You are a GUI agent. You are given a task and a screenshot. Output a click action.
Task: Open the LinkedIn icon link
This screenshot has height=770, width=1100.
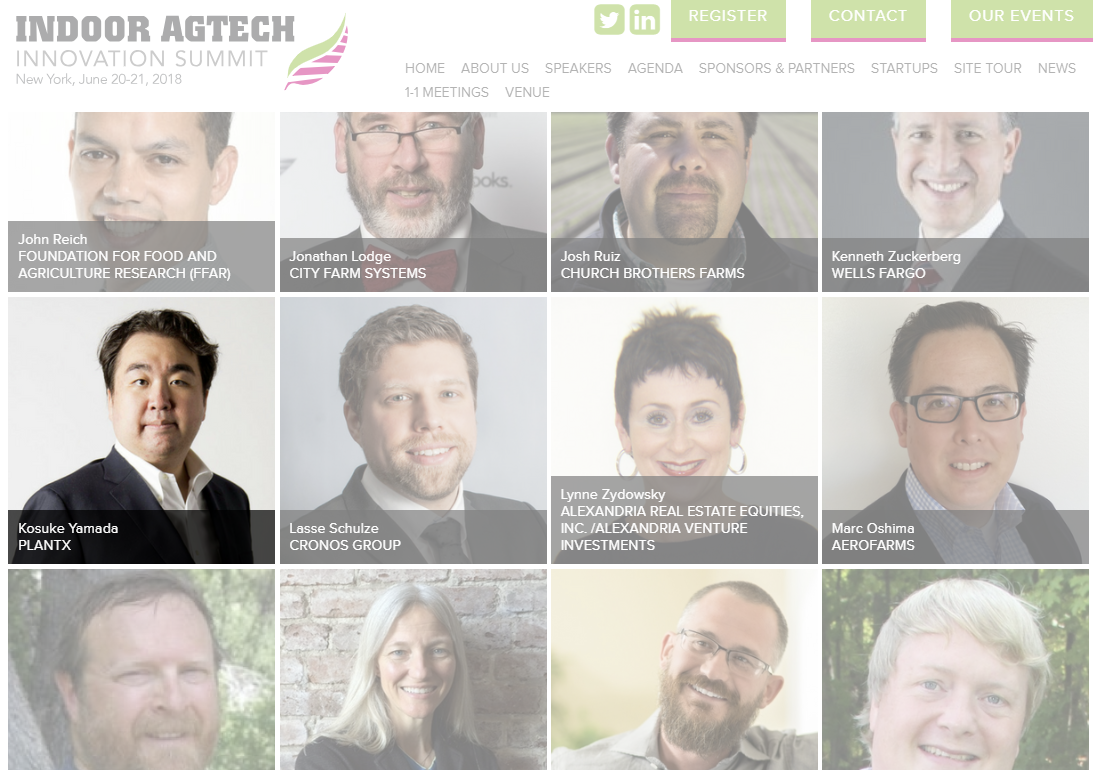pos(644,19)
